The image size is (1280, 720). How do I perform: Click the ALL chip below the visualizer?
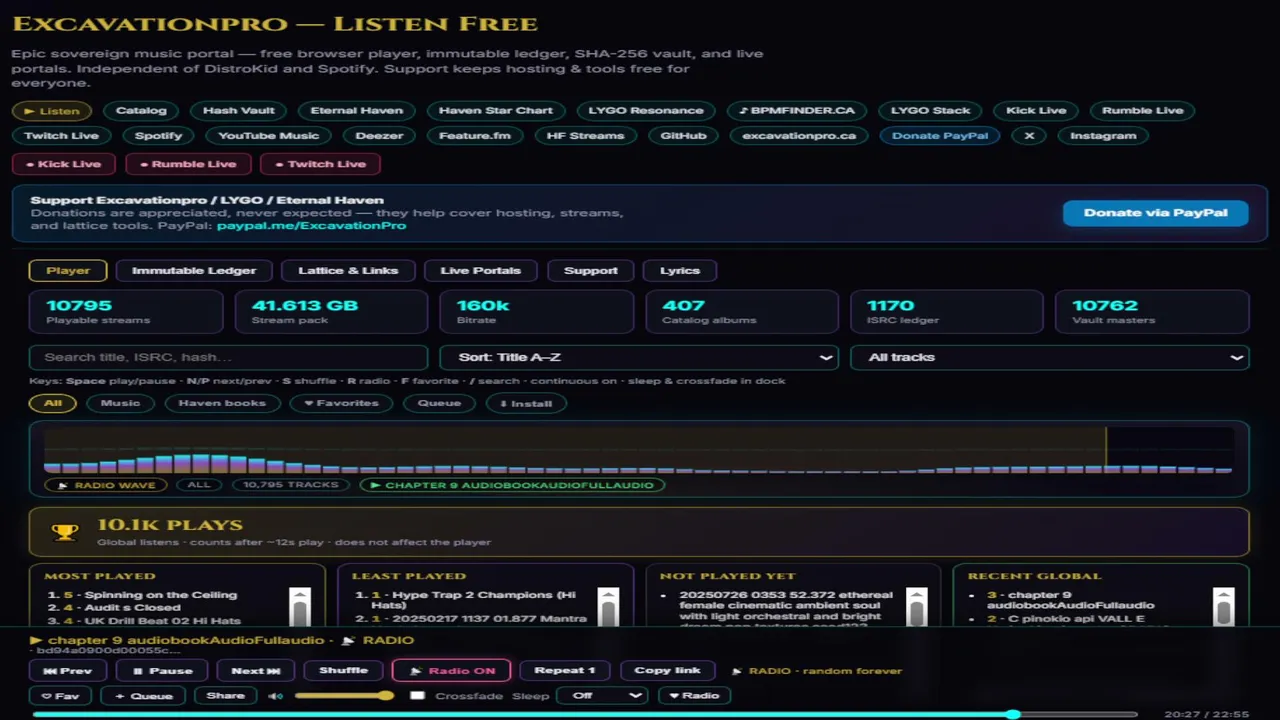[199, 485]
